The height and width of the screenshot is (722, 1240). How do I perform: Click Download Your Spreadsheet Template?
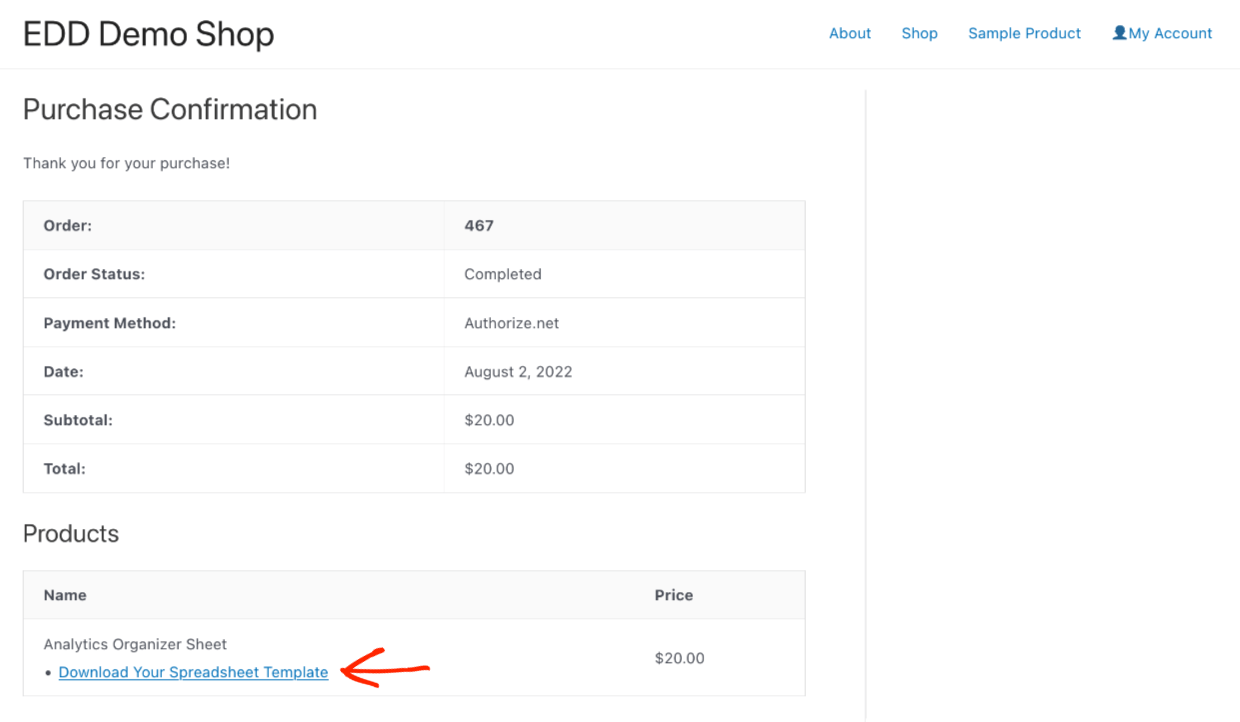point(193,672)
